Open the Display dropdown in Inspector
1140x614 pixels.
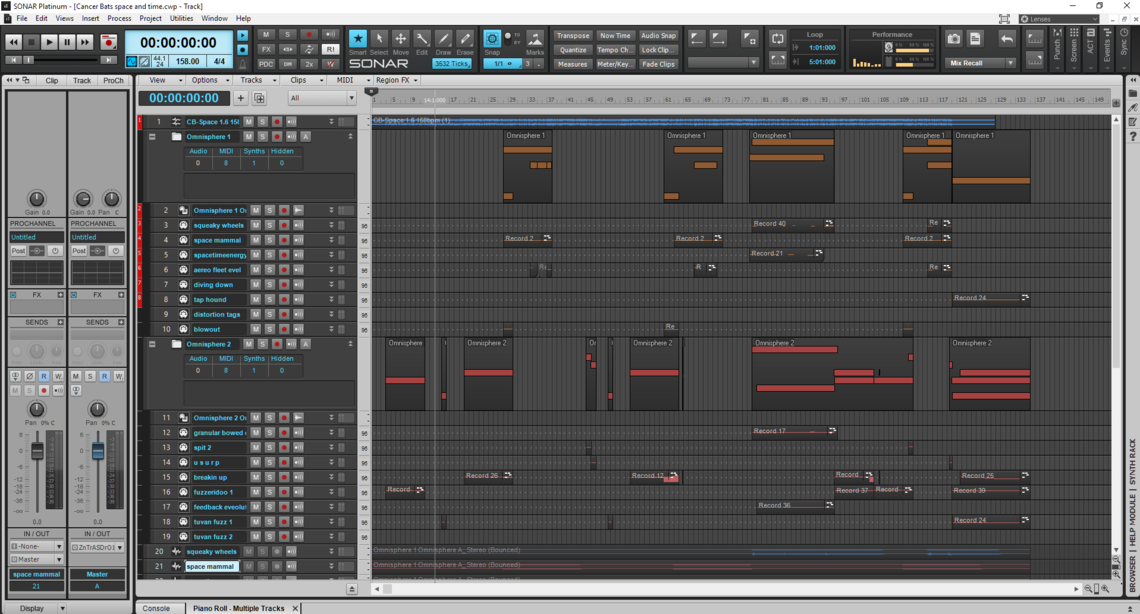(x=35, y=608)
